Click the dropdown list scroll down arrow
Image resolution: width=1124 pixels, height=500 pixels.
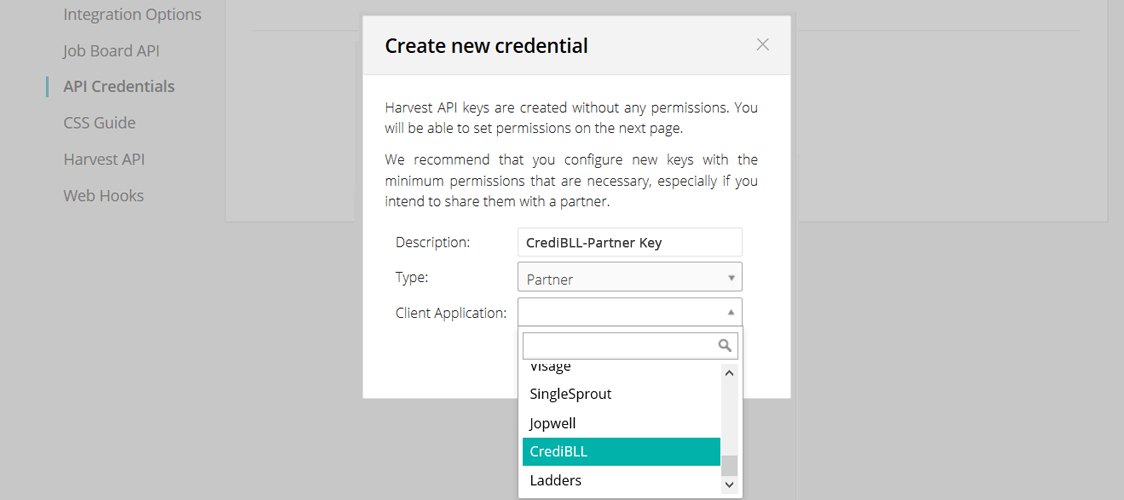[x=729, y=484]
